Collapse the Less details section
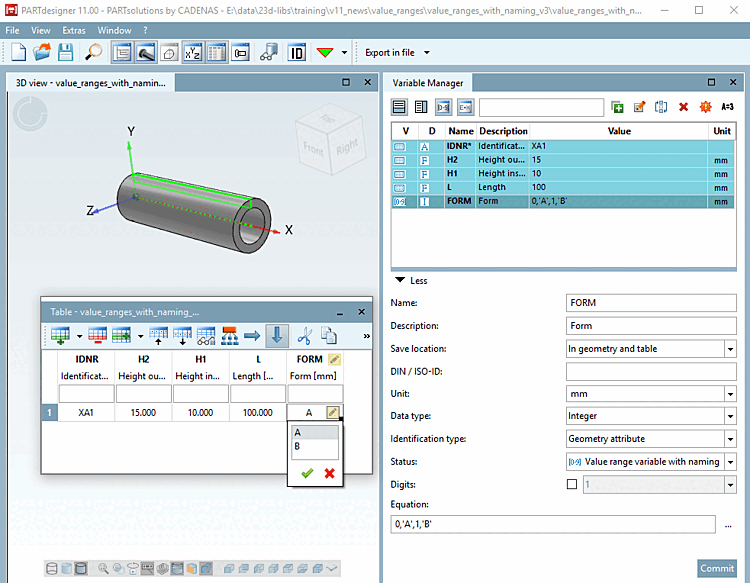 click(x=411, y=281)
